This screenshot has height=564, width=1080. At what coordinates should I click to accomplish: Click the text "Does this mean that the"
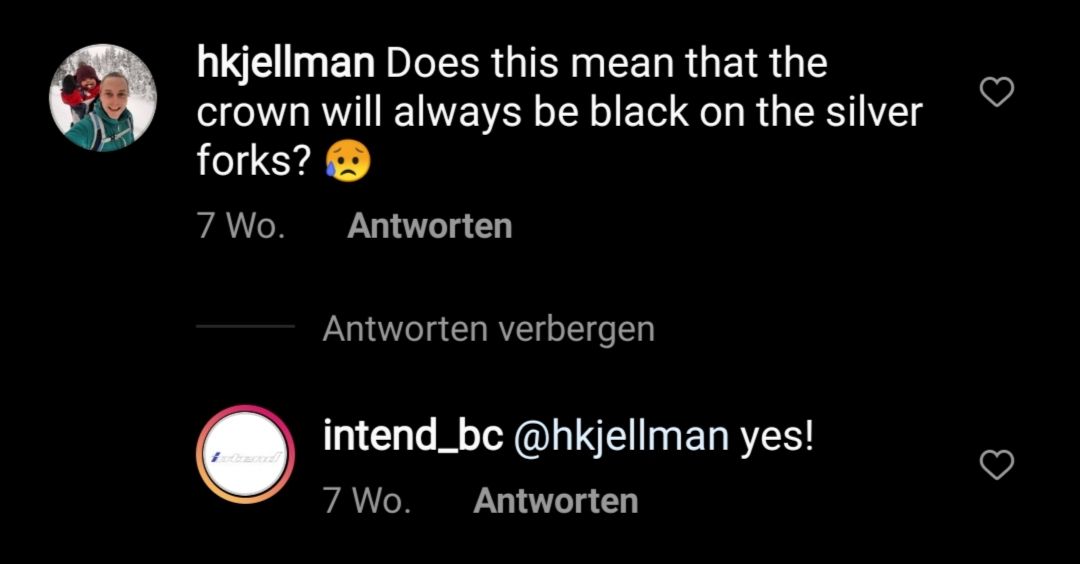[607, 64]
